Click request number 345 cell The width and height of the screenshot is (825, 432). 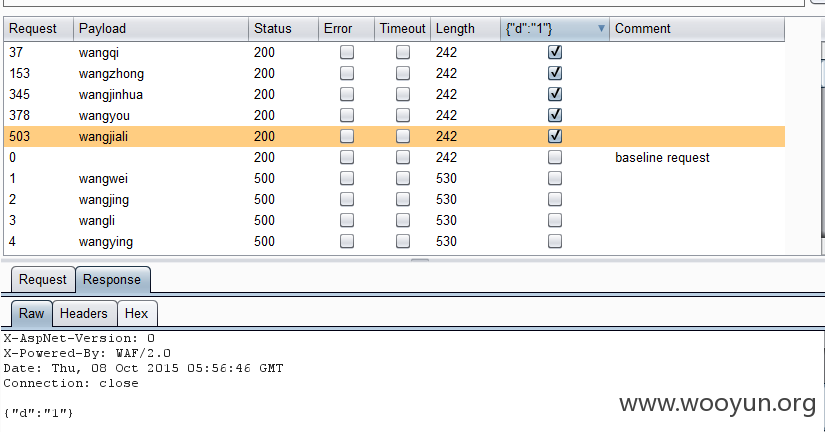coord(19,94)
